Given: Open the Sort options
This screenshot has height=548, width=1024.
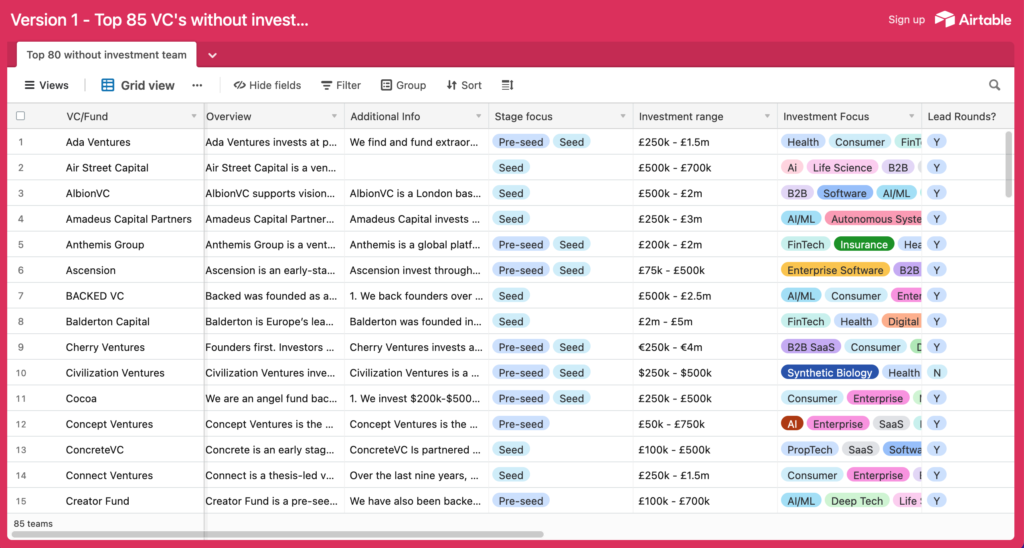Looking at the screenshot, I should pos(464,86).
